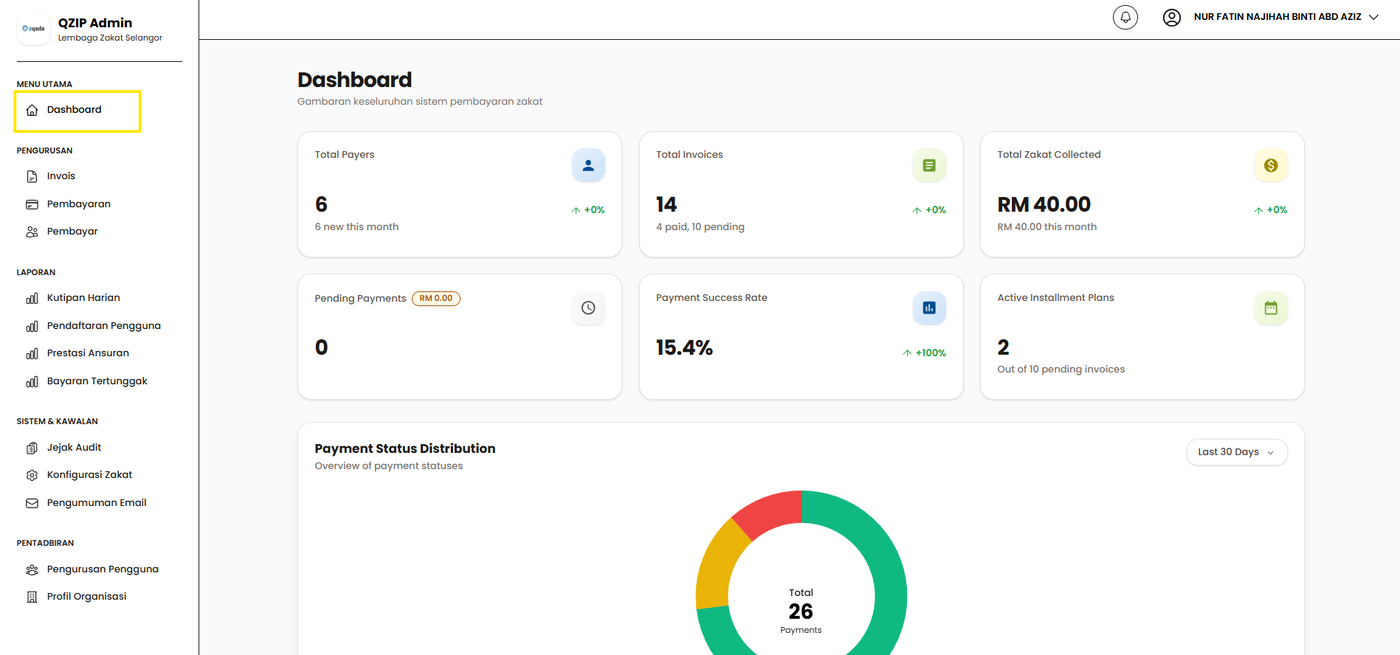Click the user profile avatar icon
This screenshot has width=1400, height=655.
pos(1171,17)
